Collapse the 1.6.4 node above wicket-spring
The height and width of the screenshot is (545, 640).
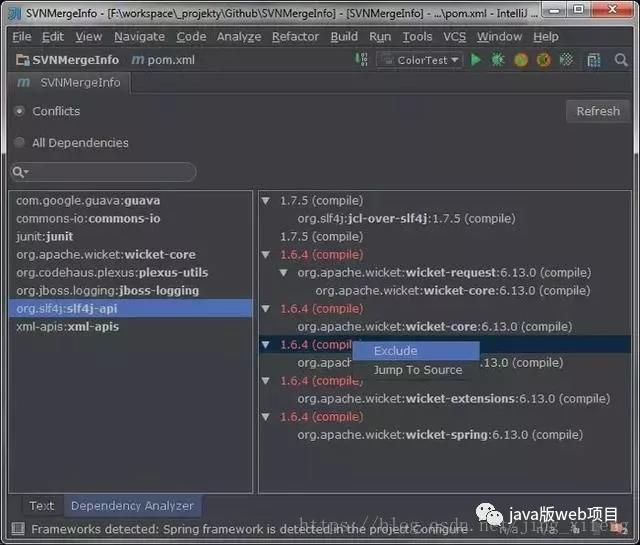click(x=266, y=417)
